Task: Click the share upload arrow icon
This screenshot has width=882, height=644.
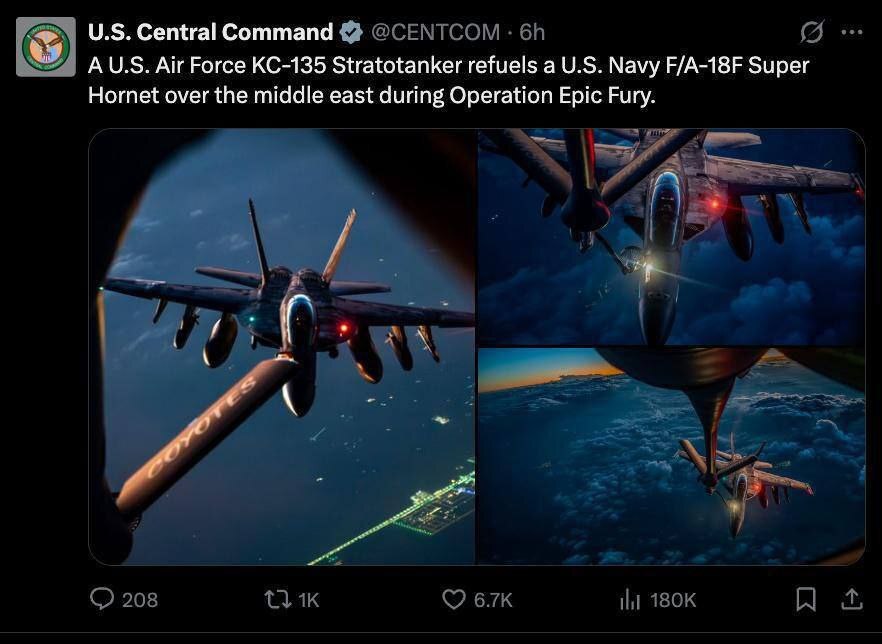Action: pos(851,598)
